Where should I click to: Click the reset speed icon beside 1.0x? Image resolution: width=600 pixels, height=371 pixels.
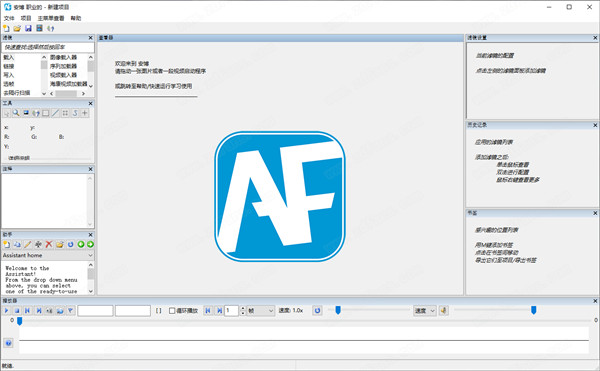[x=317, y=311]
